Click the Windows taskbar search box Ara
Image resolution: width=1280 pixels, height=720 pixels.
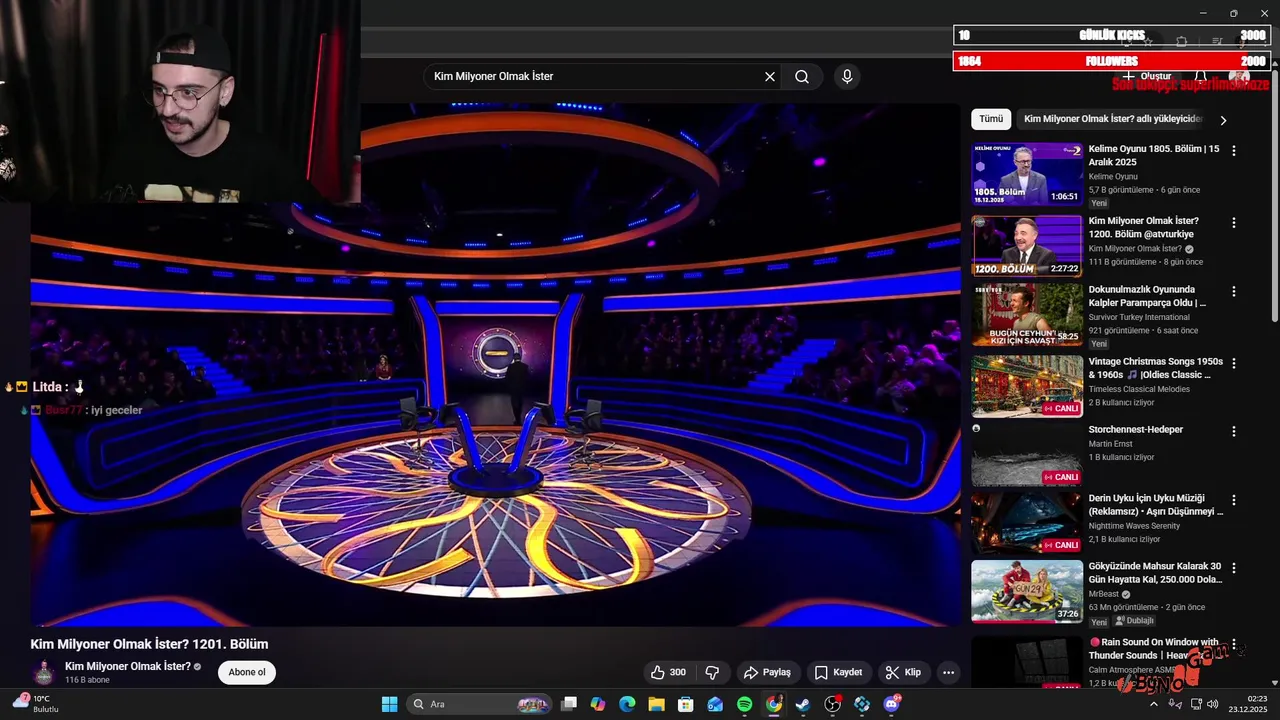[480, 704]
